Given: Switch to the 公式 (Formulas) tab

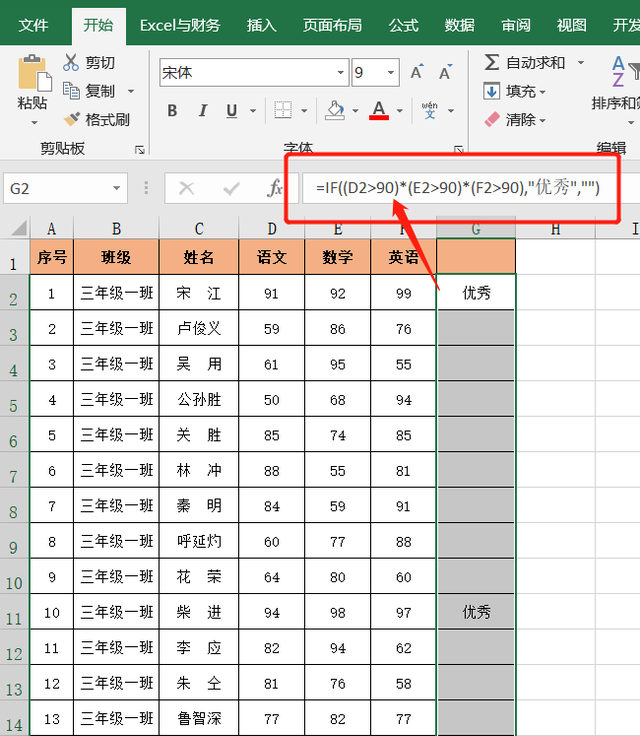Looking at the screenshot, I should (403, 25).
